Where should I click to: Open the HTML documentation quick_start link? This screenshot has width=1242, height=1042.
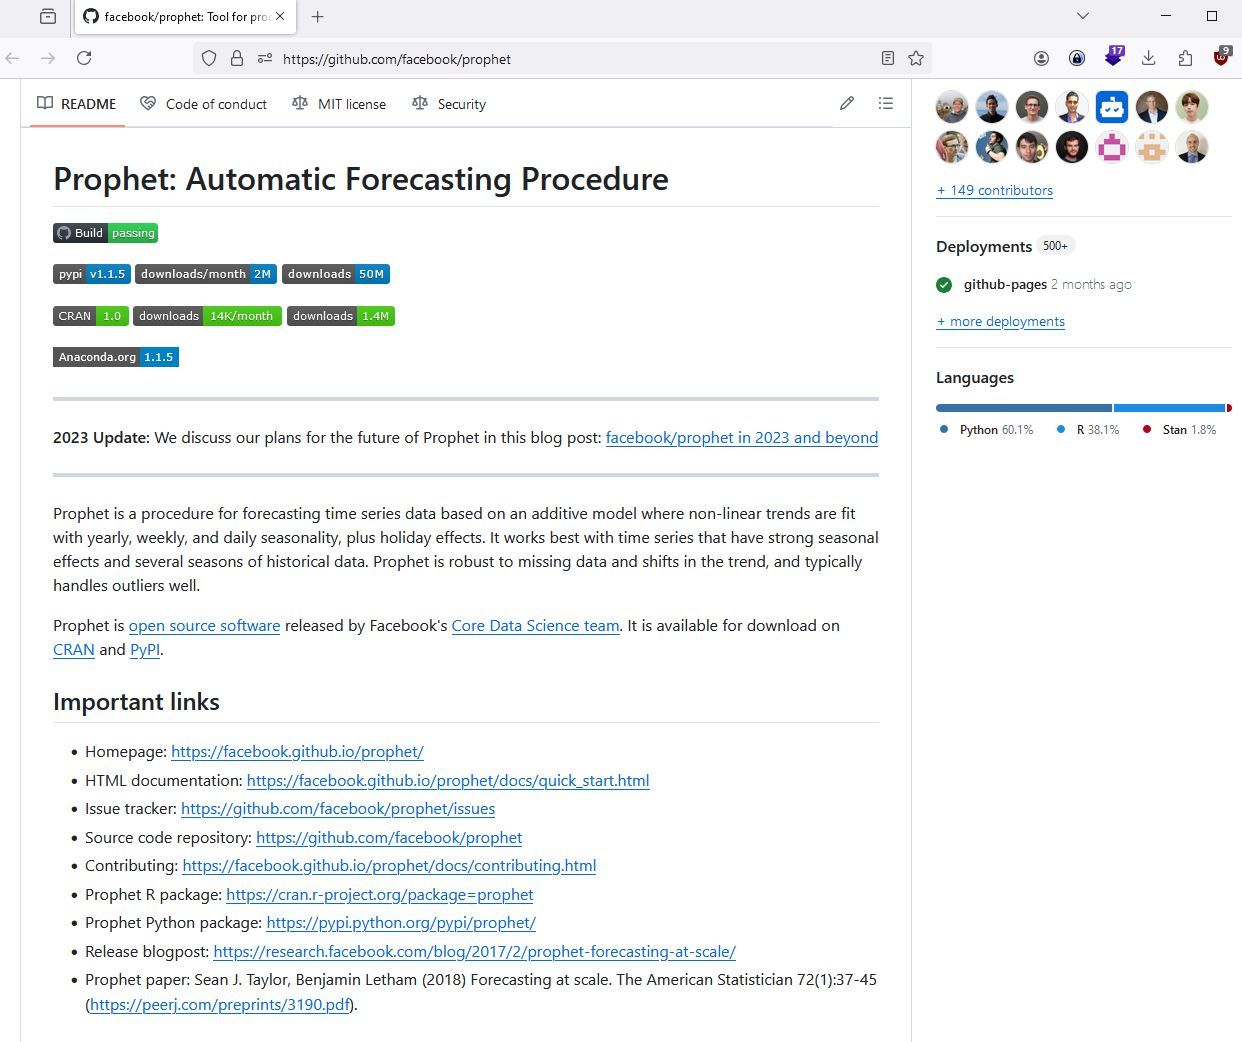448,780
